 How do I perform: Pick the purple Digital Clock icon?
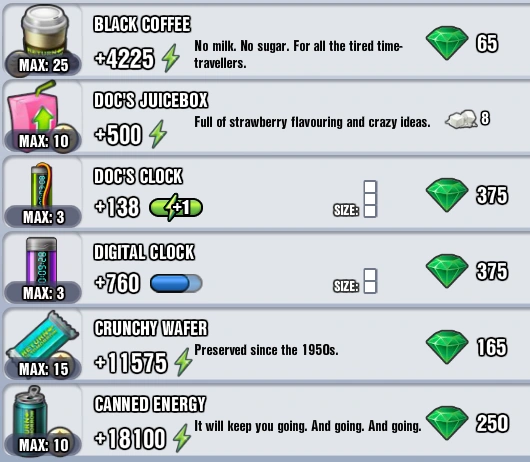(x=41, y=260)
